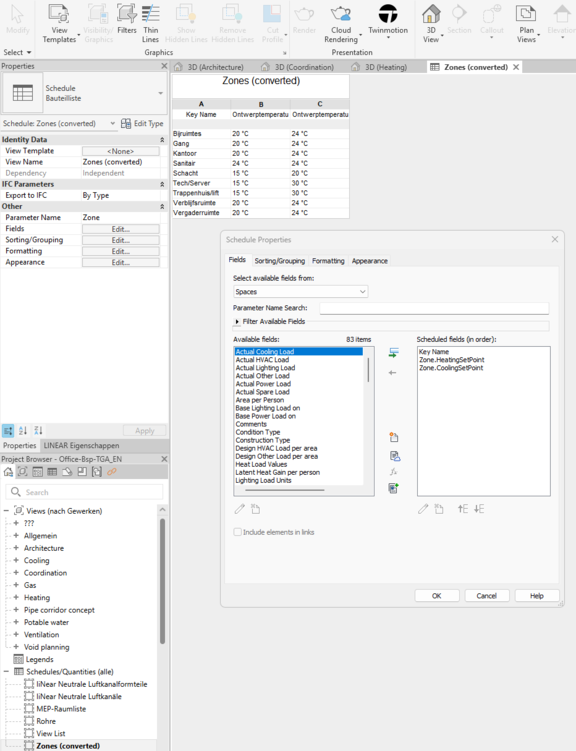The width and height of the screenshot is (576, 751).
Task: Add a calculated parameter (fx icon)
Action: point(394,472)
